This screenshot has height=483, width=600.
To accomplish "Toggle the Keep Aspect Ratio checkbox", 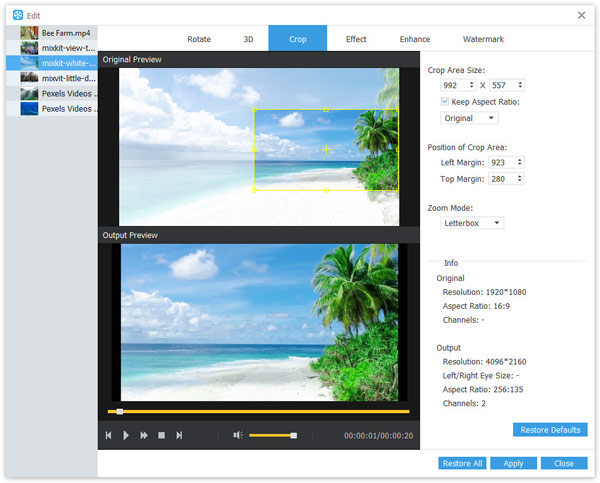I will pos(446,102).
